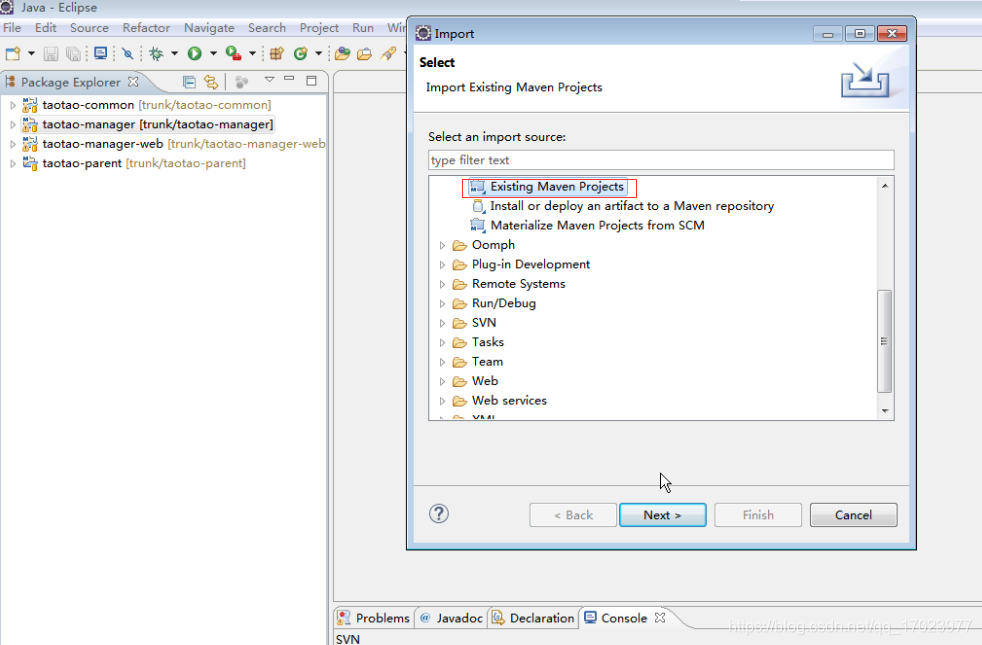Open the Run menu
982x645 pixels.
point(363,28)
